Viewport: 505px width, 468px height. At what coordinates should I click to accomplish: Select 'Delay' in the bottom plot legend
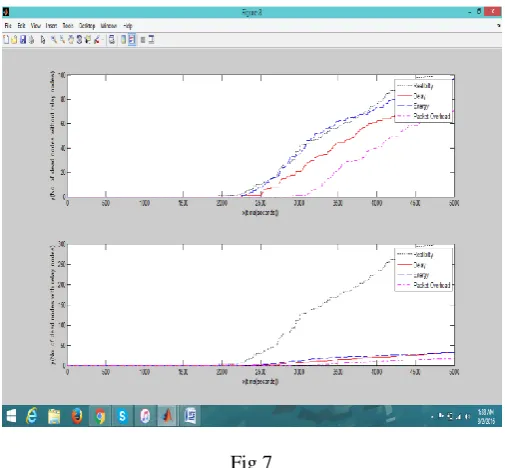[x=419, y=265]
